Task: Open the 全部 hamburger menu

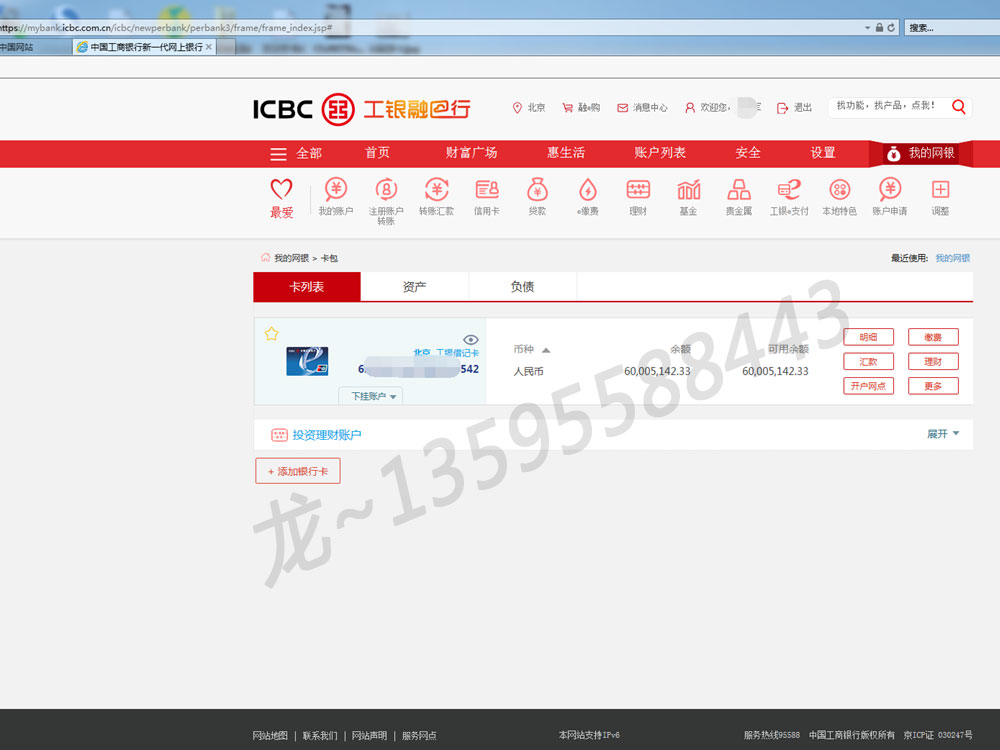Action: [x=296, y=153]
